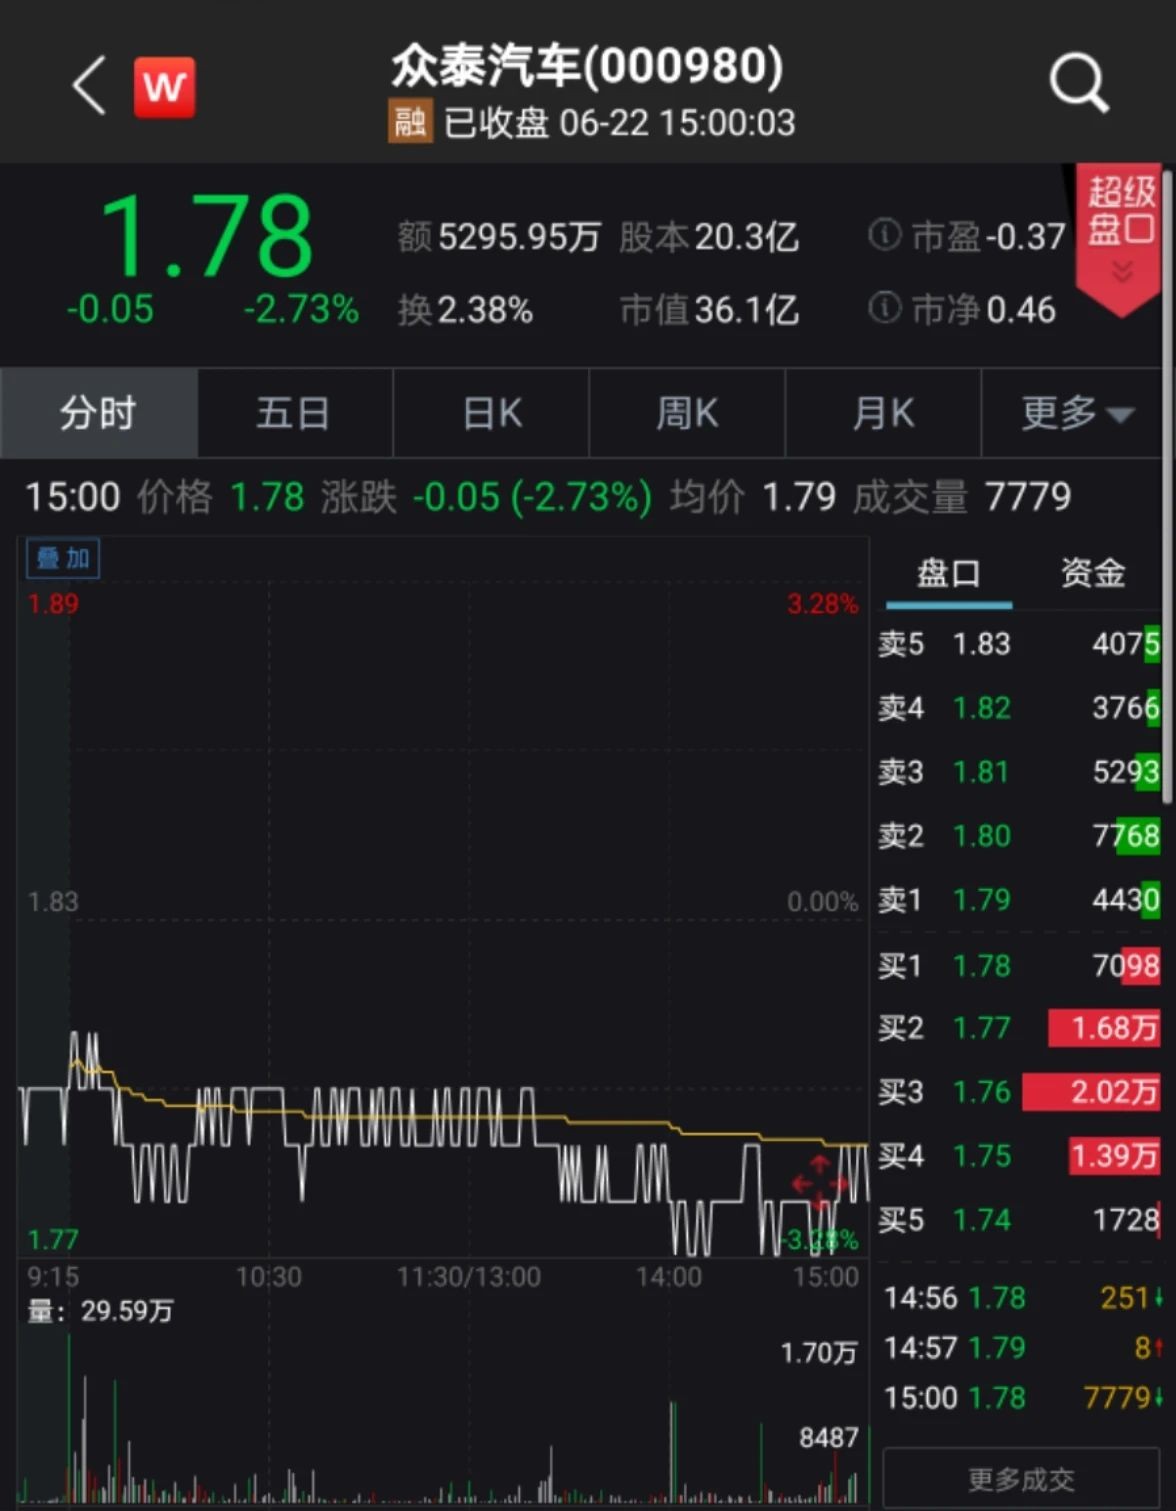Switch to the 资金 tab

click(1093, 574)
